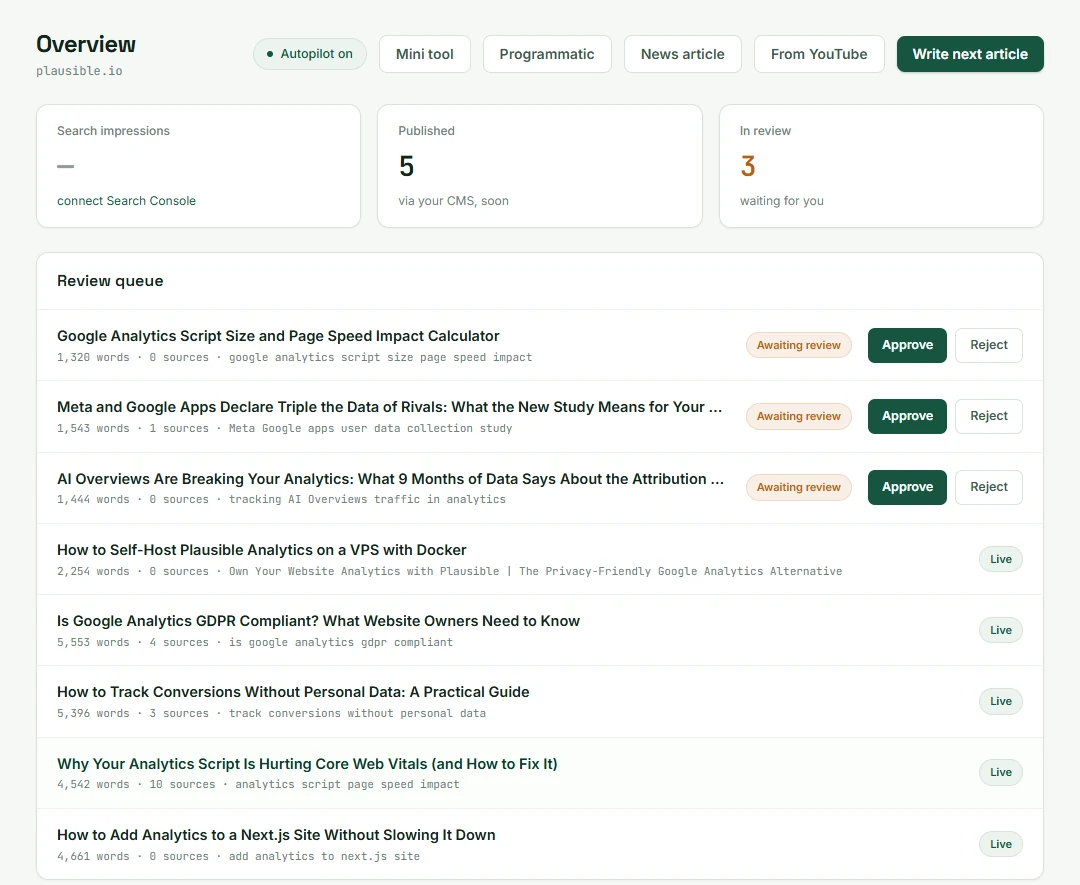The height and width of the screenshot is (885, 1080).
Task: Click Live badge on GDPR Compliant row
Action: coord(1000,630)
